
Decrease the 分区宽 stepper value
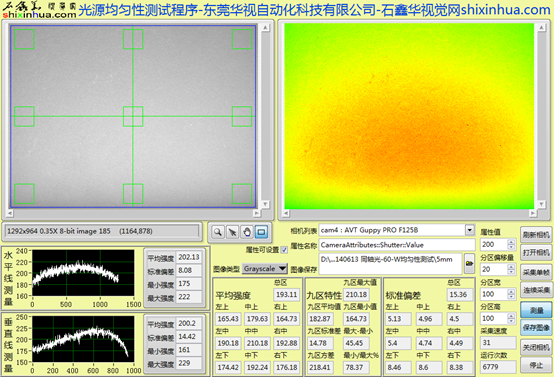coord(511,297)
